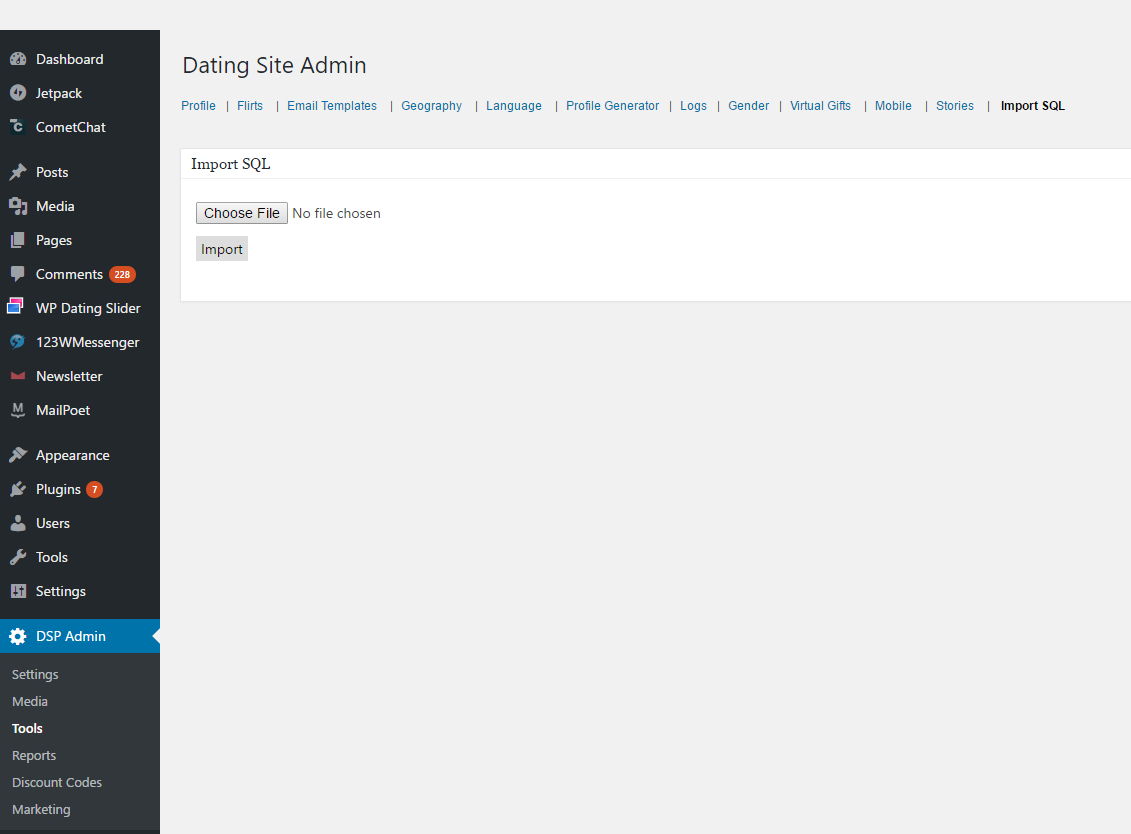Click the No file chosen text
Image resolution: width=1131 pixels, height=834 pixels.
336,214
